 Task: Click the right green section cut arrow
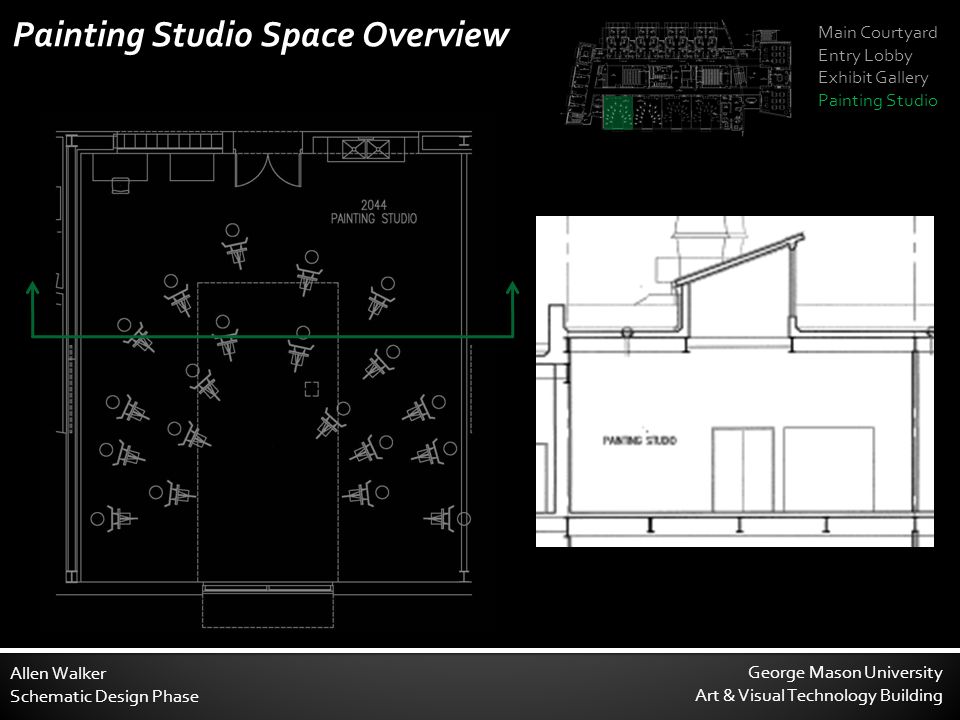tap(512, 309)
